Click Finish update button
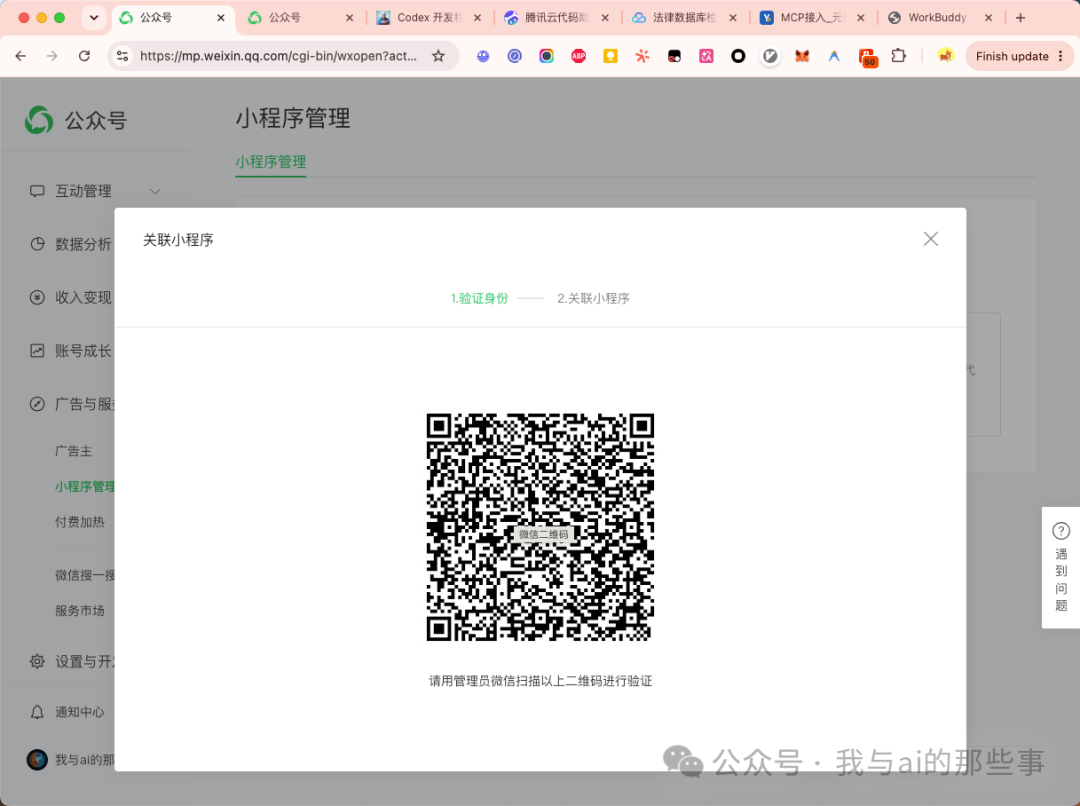This screenshot has width=1080, height=806. (x=1012, y=56)
